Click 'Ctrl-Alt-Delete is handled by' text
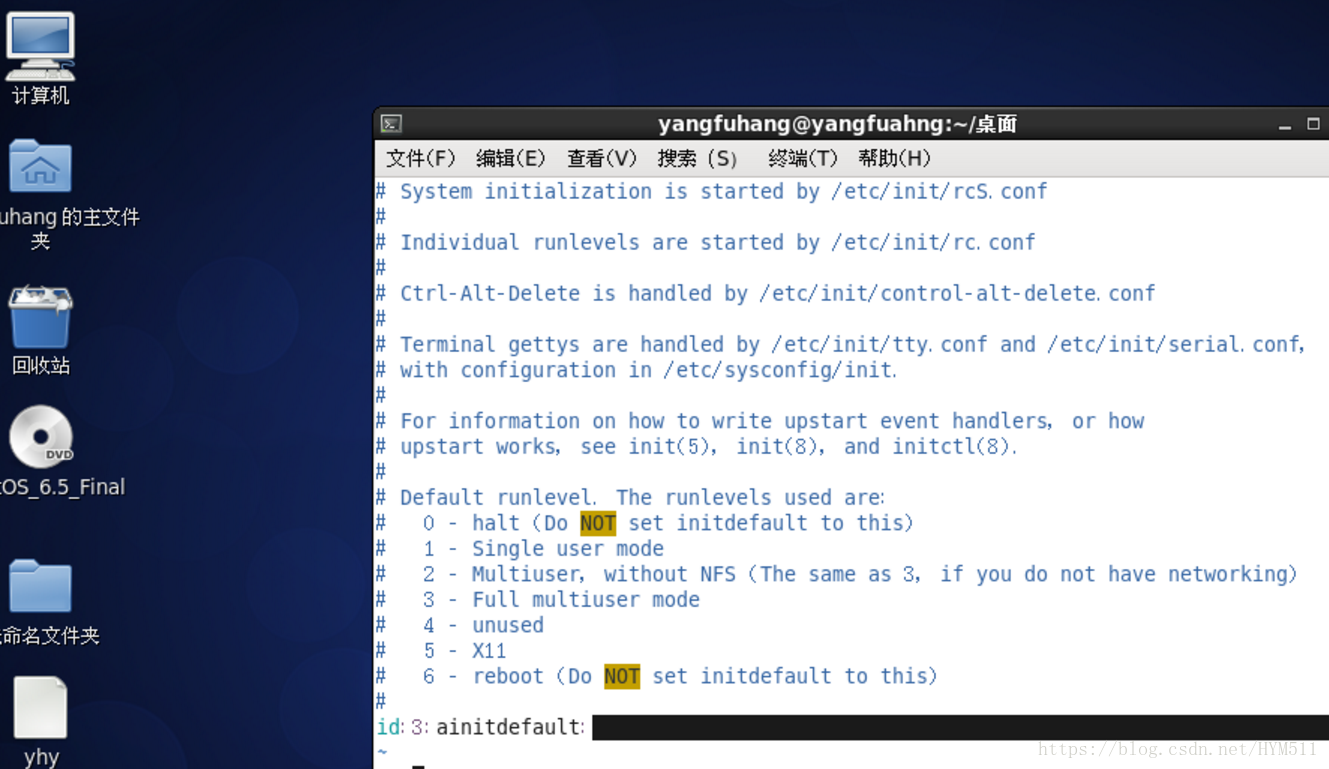 [x=574, y=293]
